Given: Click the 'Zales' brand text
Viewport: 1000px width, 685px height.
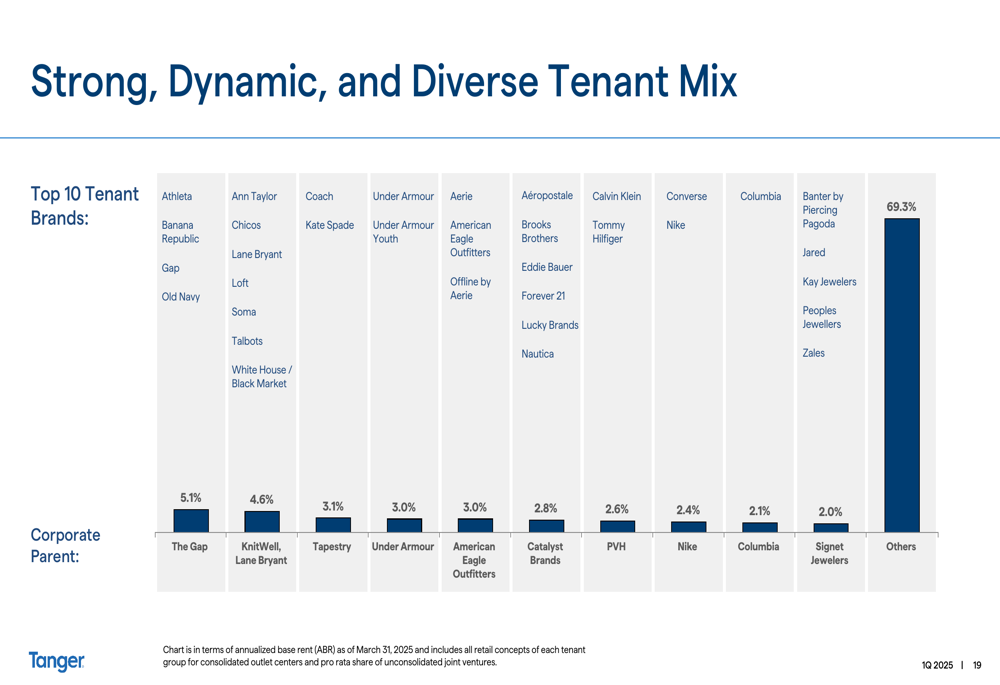Looking at the screenshot, I should coord(813,353).
